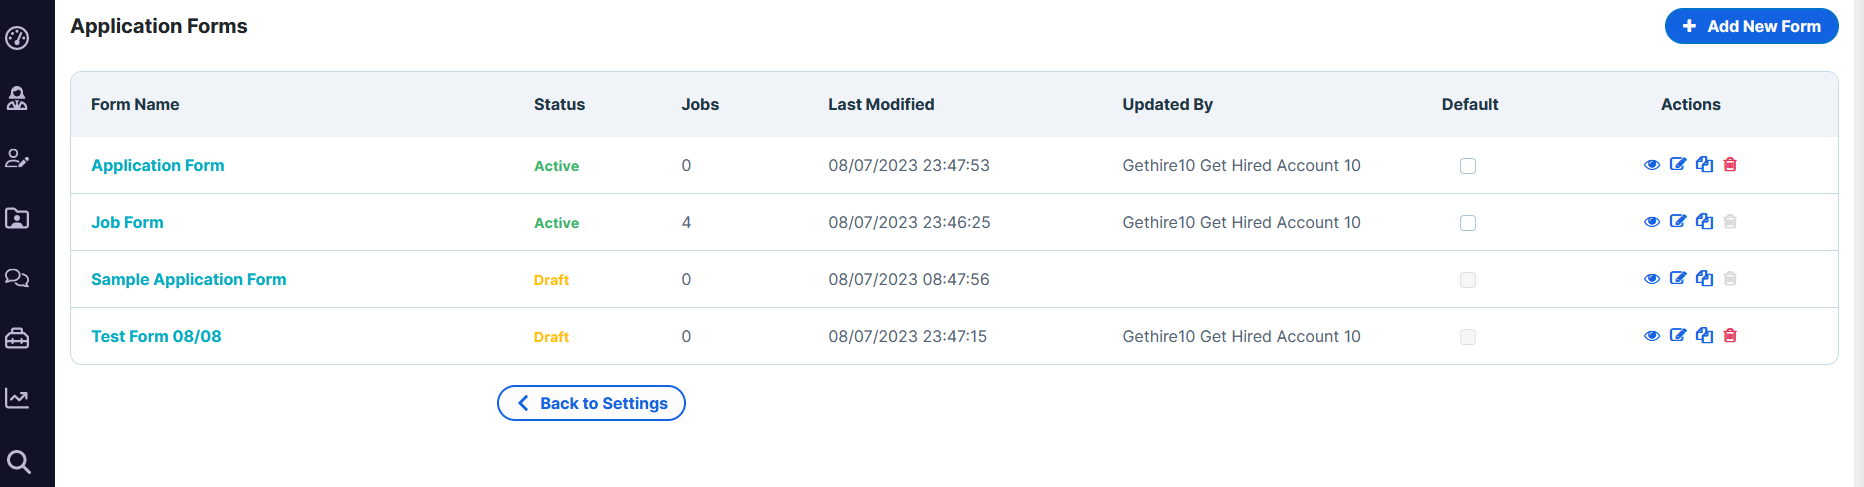Open the analytics chart icon in sidebar
1864x487 pixels.
coord(17,398)
